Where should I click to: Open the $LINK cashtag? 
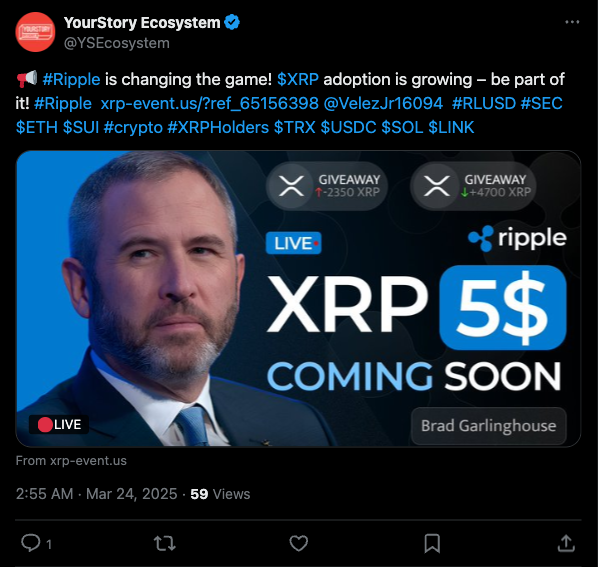tap(451, 127)
